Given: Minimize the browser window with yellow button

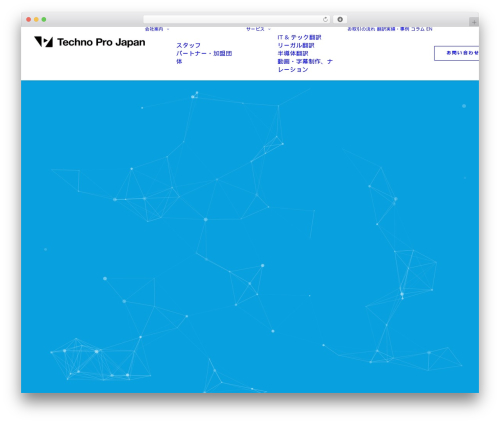Looking at the screenshot, I should click(36, 19).
